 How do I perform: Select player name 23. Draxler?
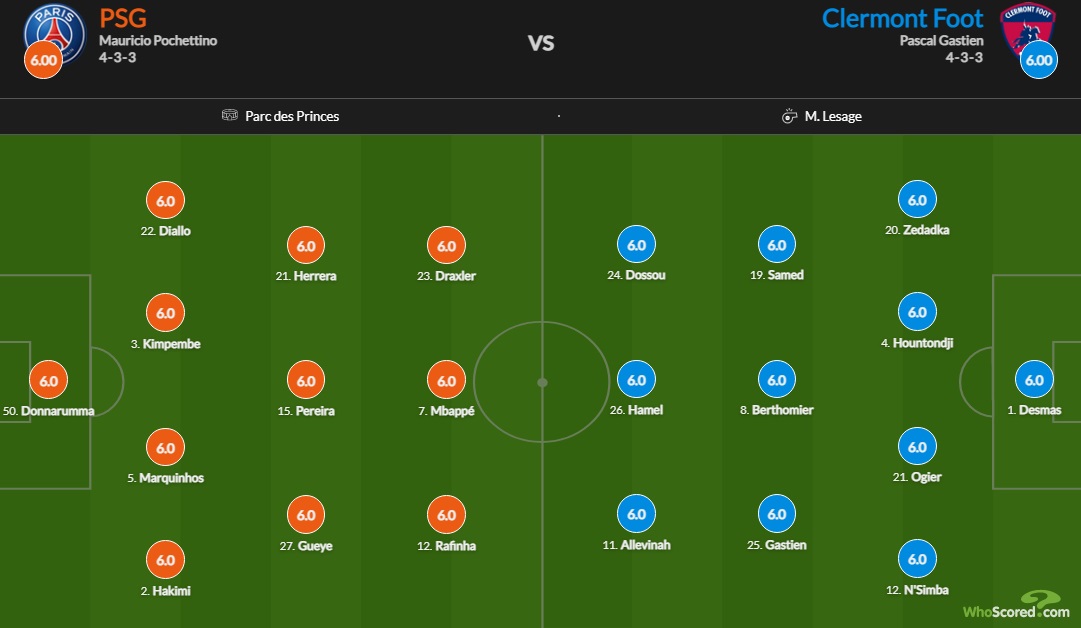click(x=446, y=276)
